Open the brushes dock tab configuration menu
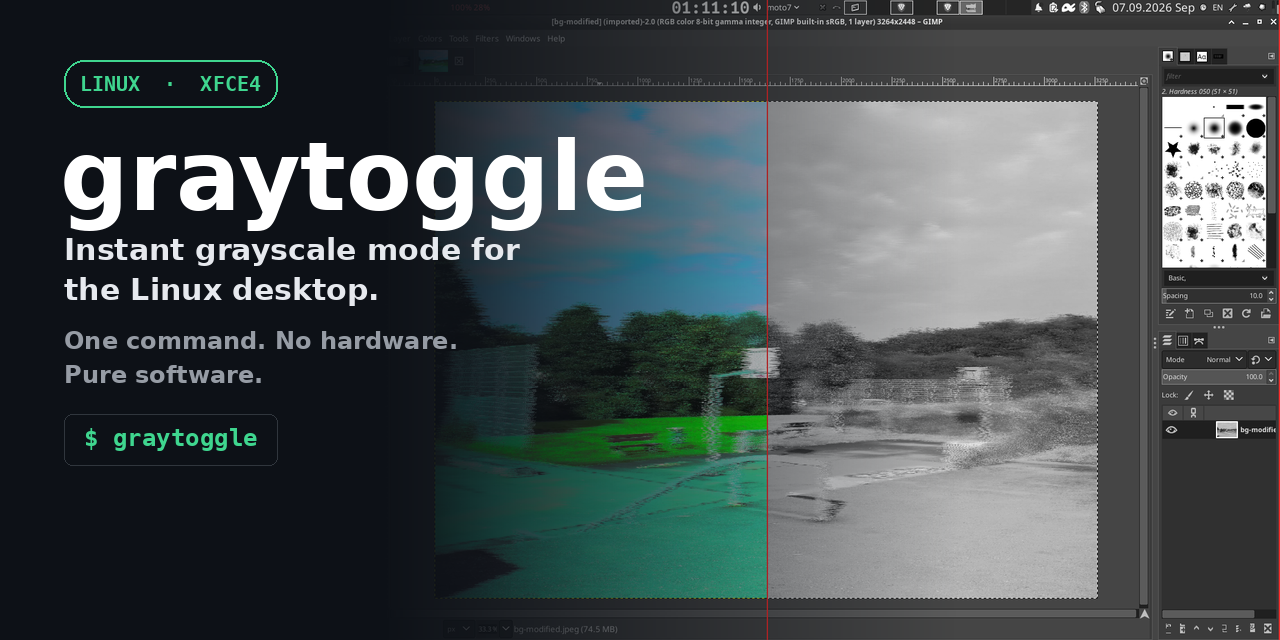Image resolution: width=1280 pixels, height=640 pixels. tap(1271, 56)
